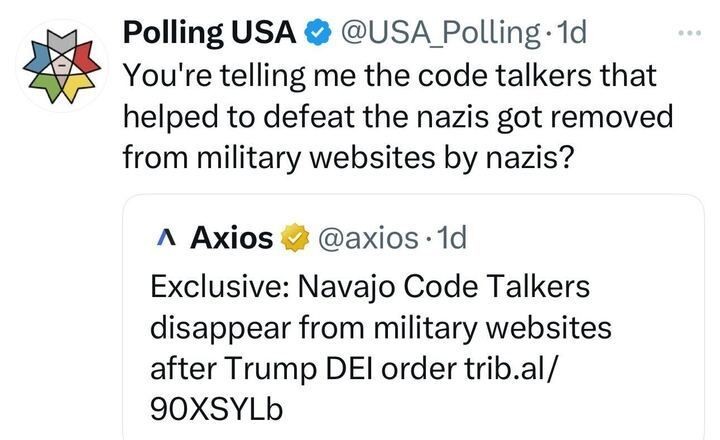Click the line "disappear from military websites"
The height and width of the screenshot is (440, 720).
[379, 327]
